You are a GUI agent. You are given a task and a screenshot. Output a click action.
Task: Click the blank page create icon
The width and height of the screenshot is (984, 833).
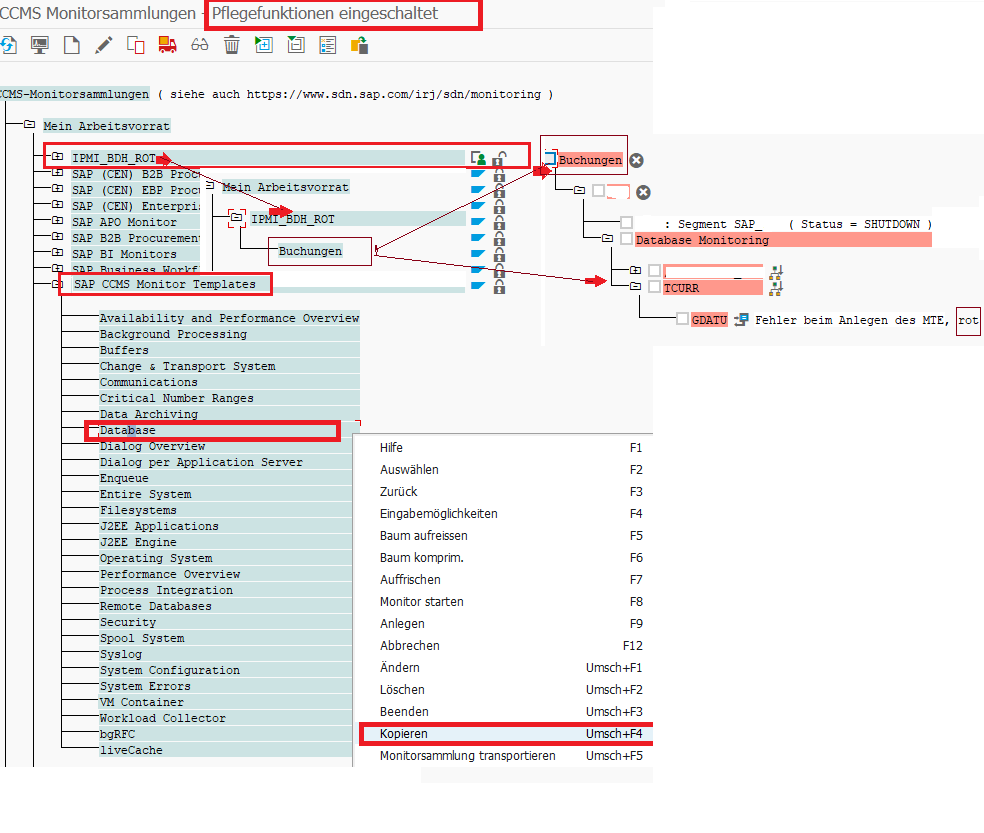click(71, 45)
